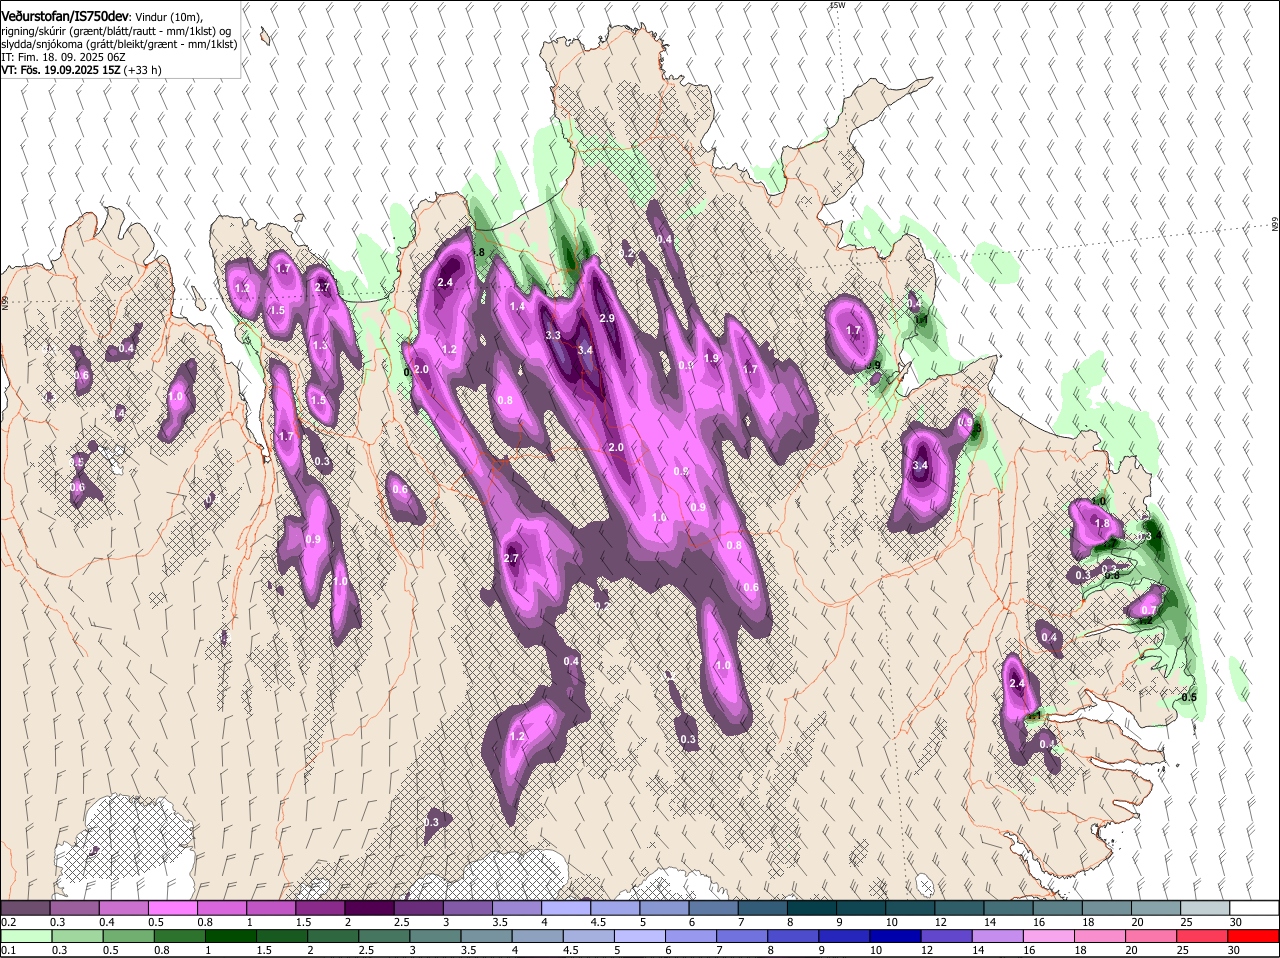Click the 15W longitude label at the map top
The height and width of the screenshot is (958, 1280).
[x=838, y=5]
